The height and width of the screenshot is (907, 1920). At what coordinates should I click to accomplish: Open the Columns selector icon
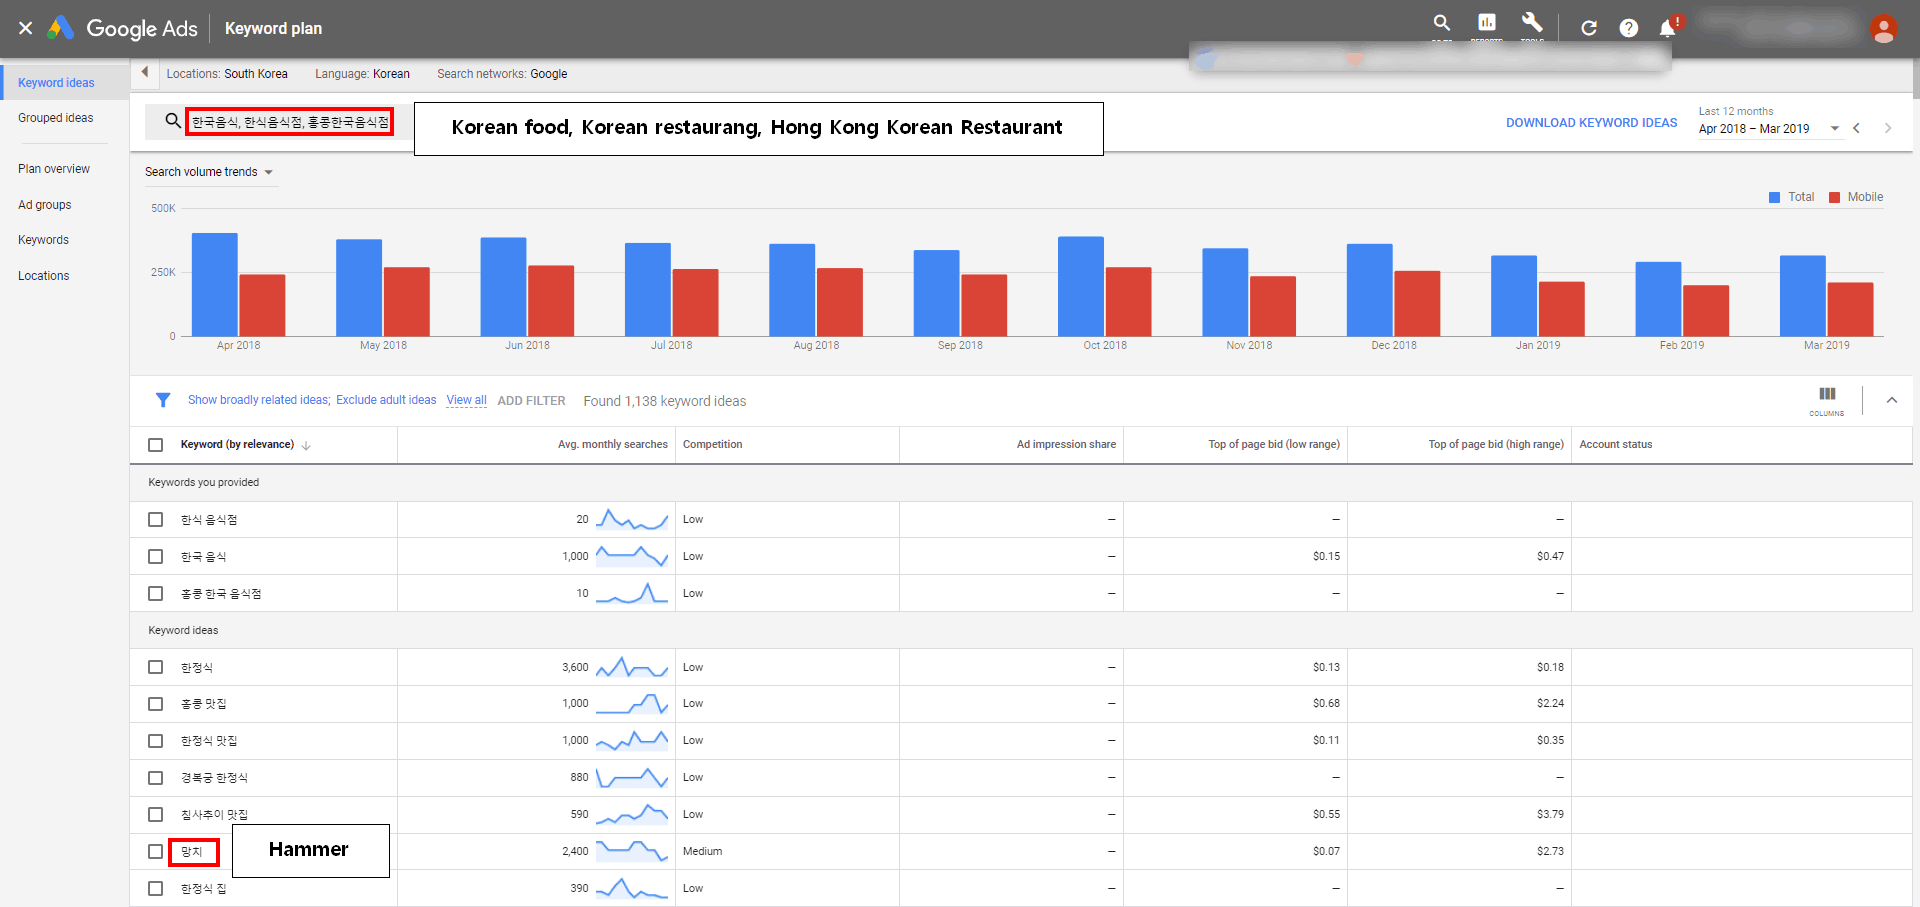(1827, 399)
